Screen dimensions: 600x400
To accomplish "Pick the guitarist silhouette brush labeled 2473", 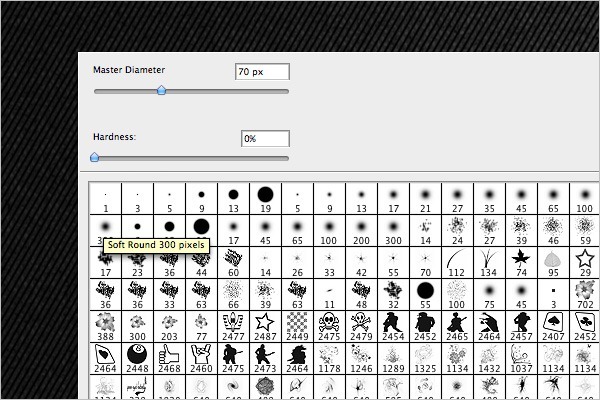I will 265,359.
